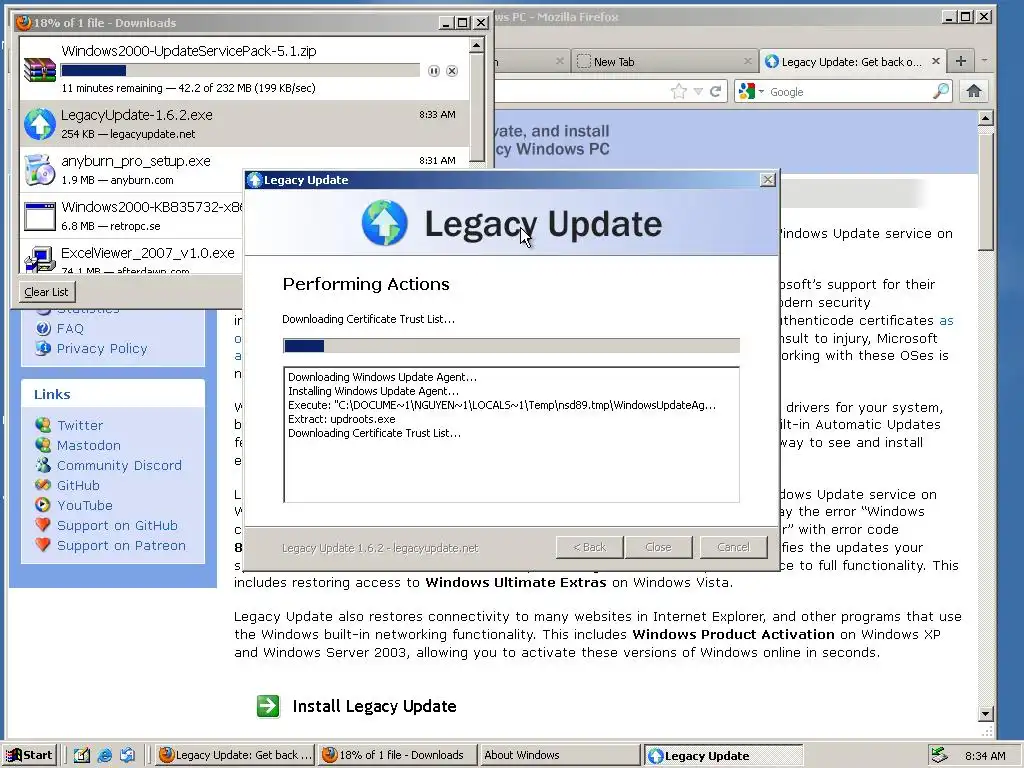1024x768 pixels.
Task: Click the LegacyUpdate-1.6.2.exe globe icon
Action: click(40, 124)
